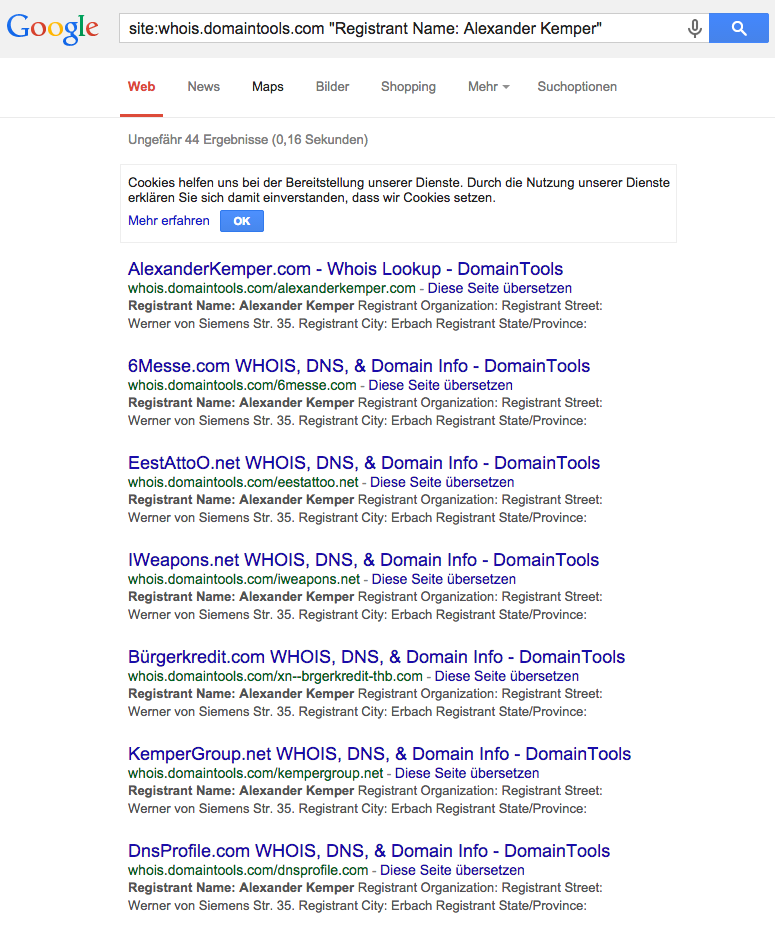Click inside the search query field
Screen dimensions: 775x928
[x=400, y=29]
